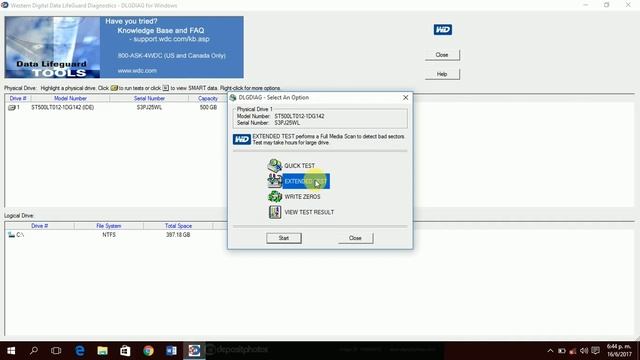Open the taskbar clock and date
This screenshot has height=360, width=640.
click(619, 351)
